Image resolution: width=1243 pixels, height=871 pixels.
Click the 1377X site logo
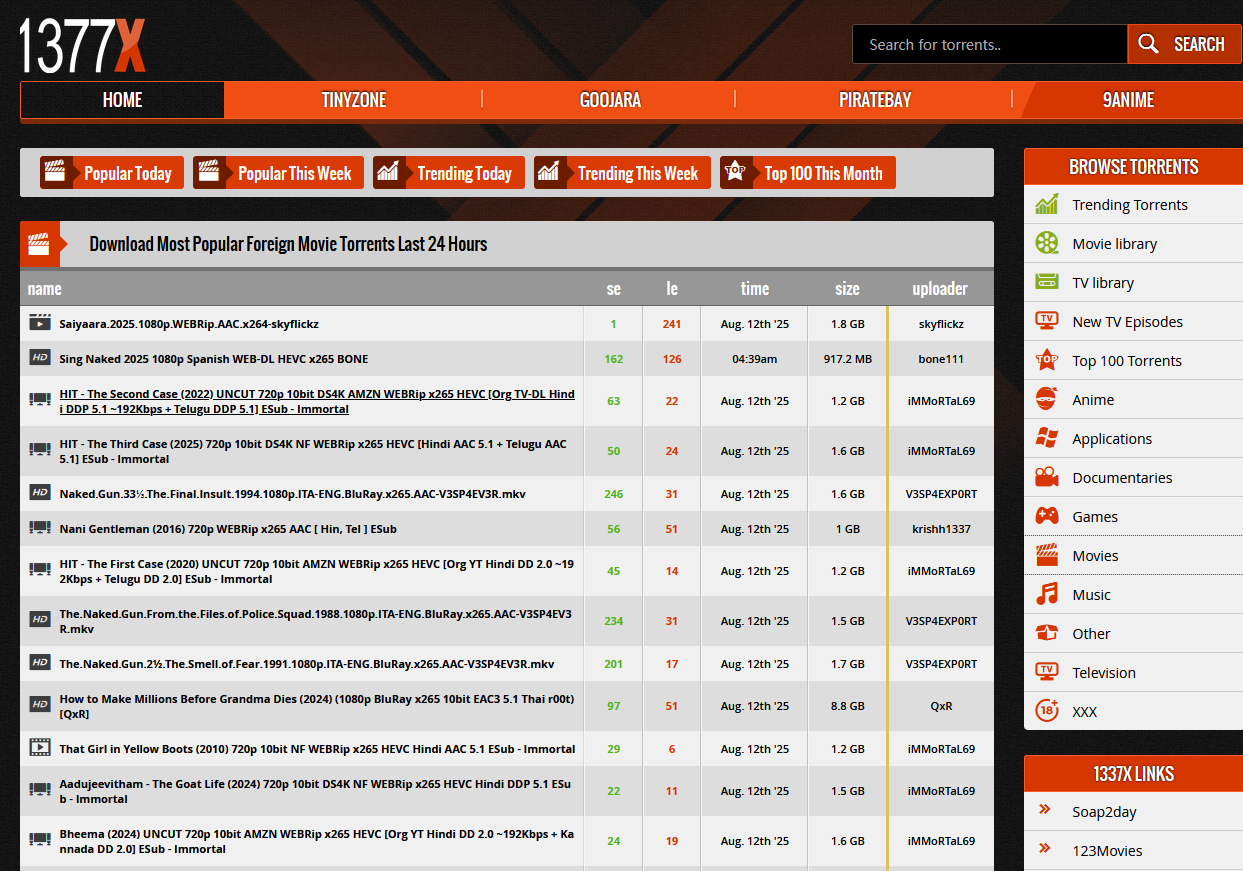coord(82,46)
